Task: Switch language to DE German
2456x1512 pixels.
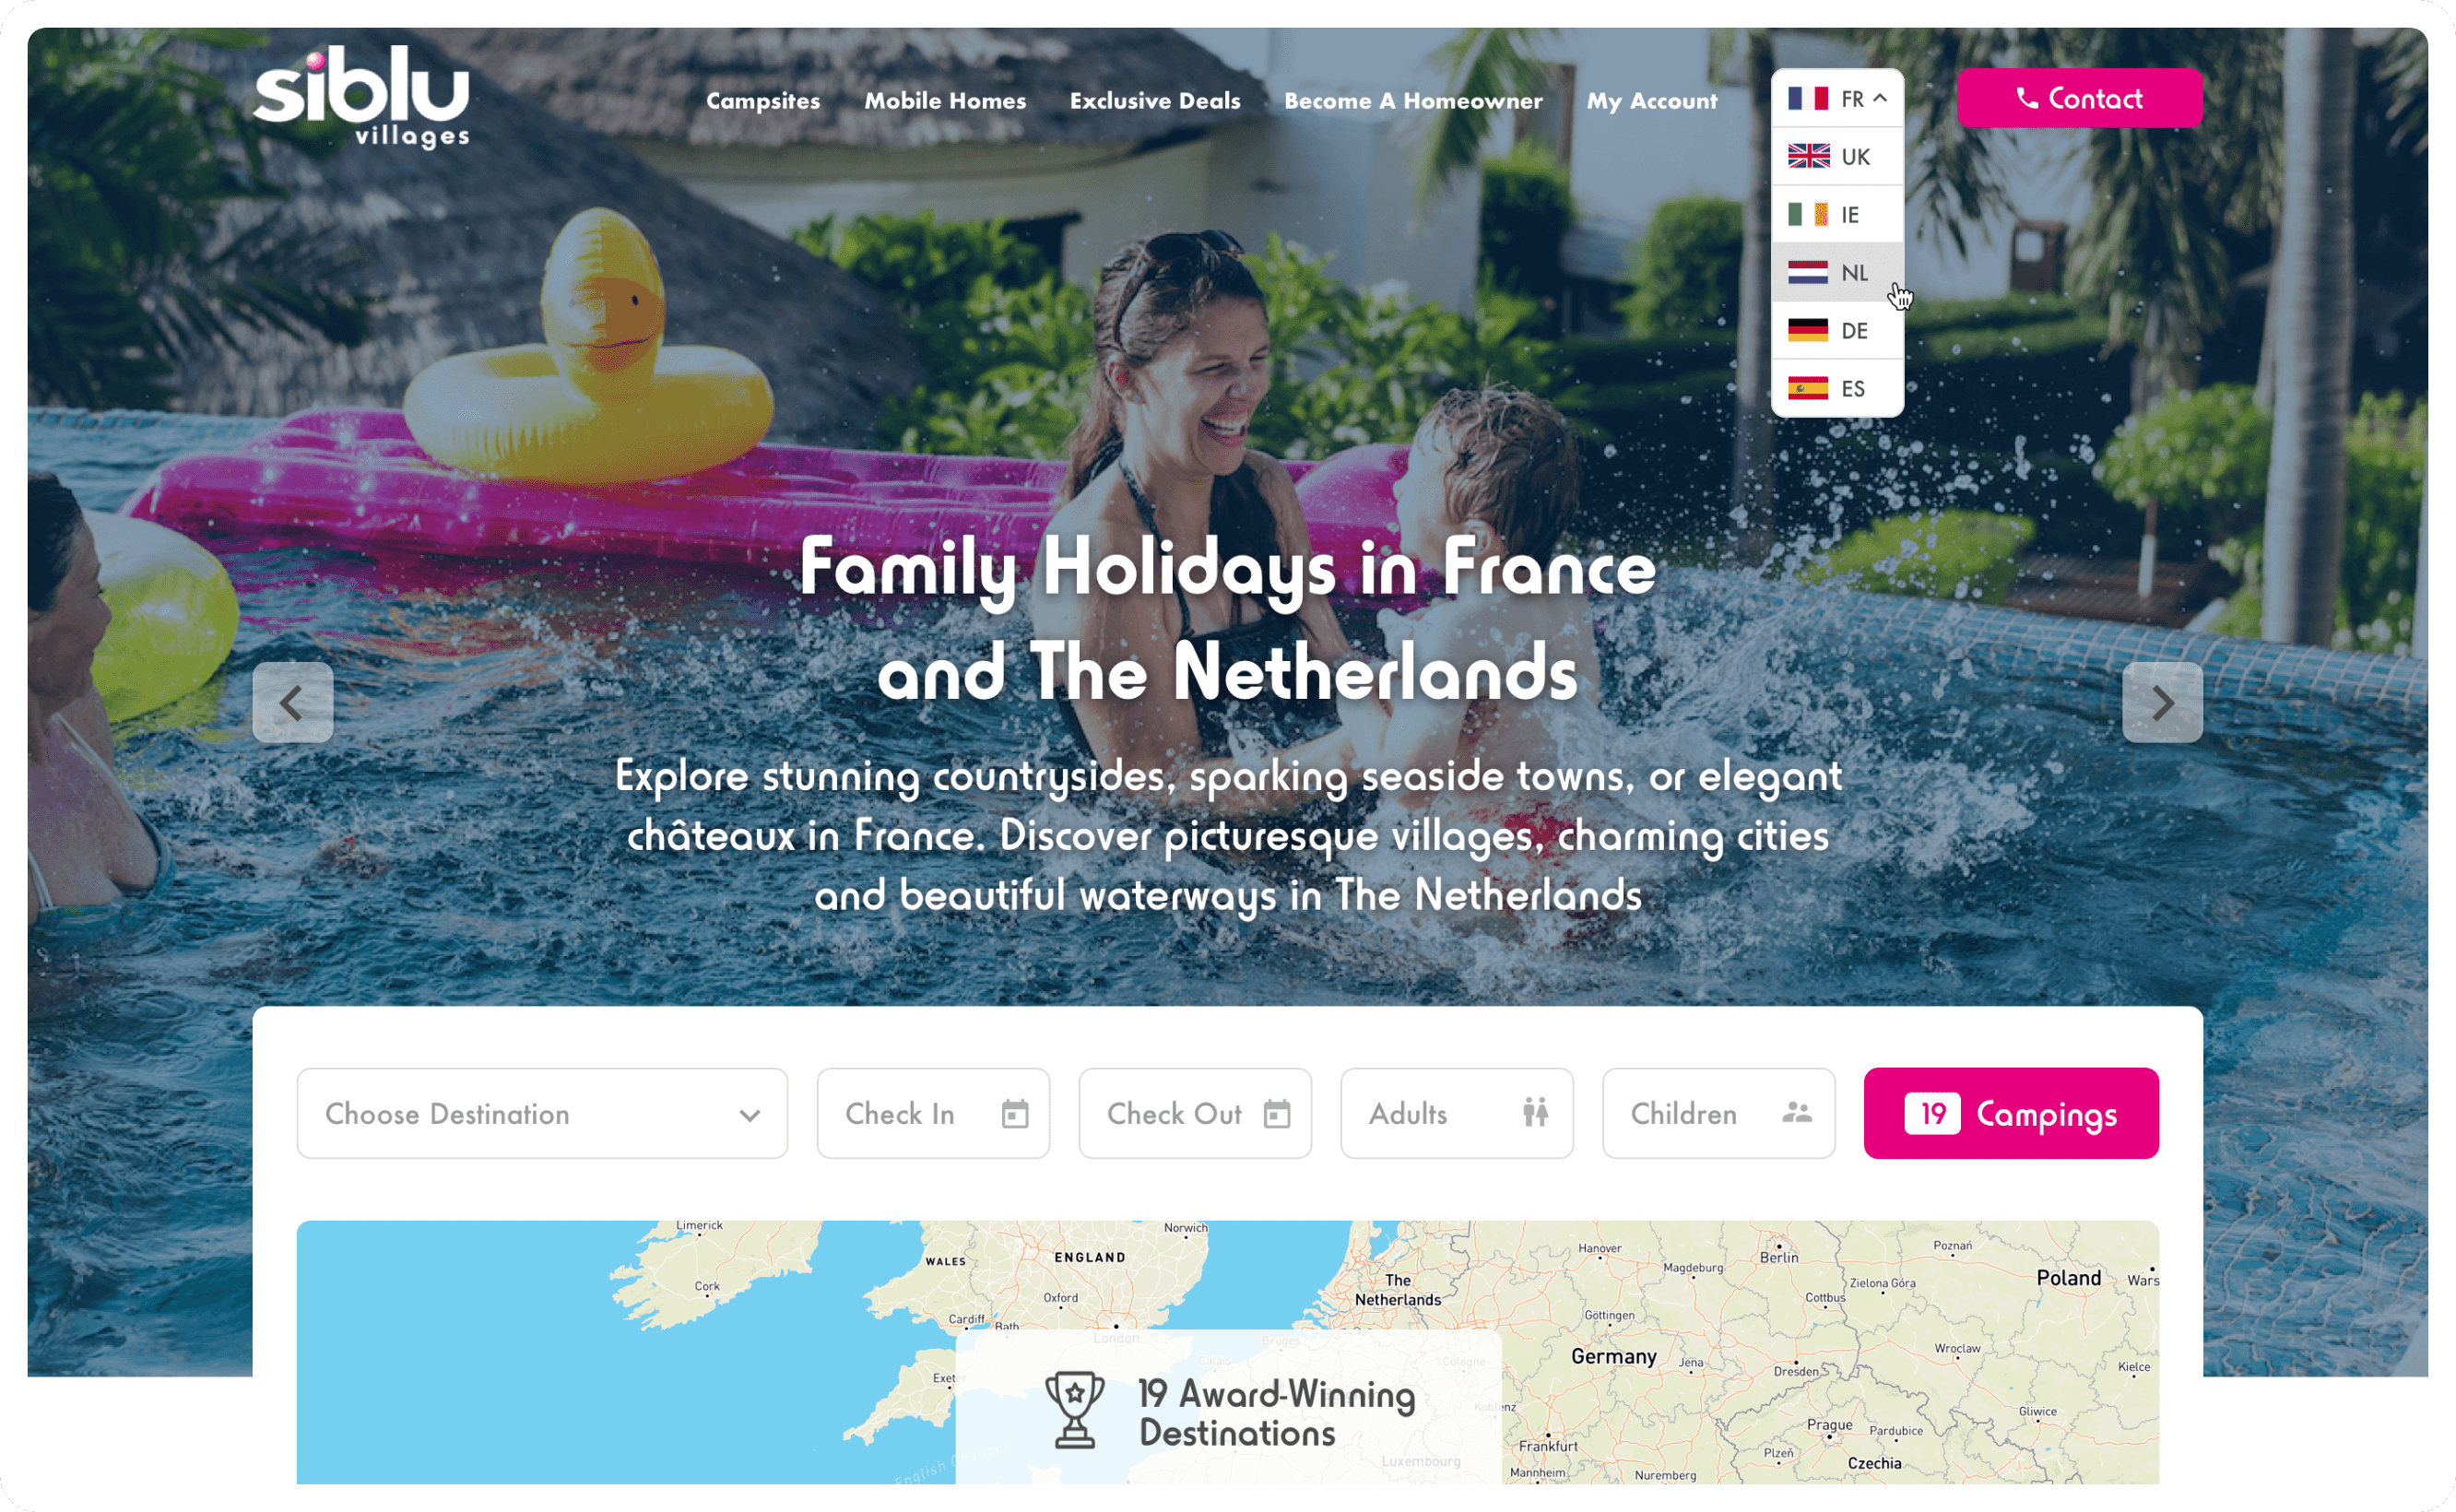Action: [1837, 330]
